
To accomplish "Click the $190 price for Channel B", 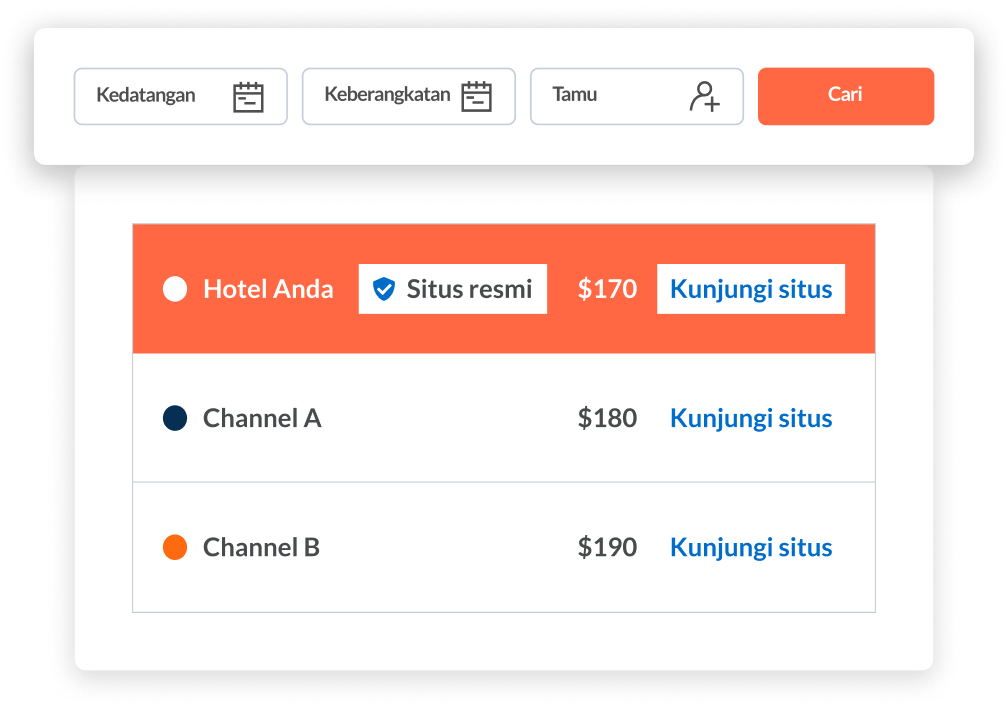I will [607, 547].
